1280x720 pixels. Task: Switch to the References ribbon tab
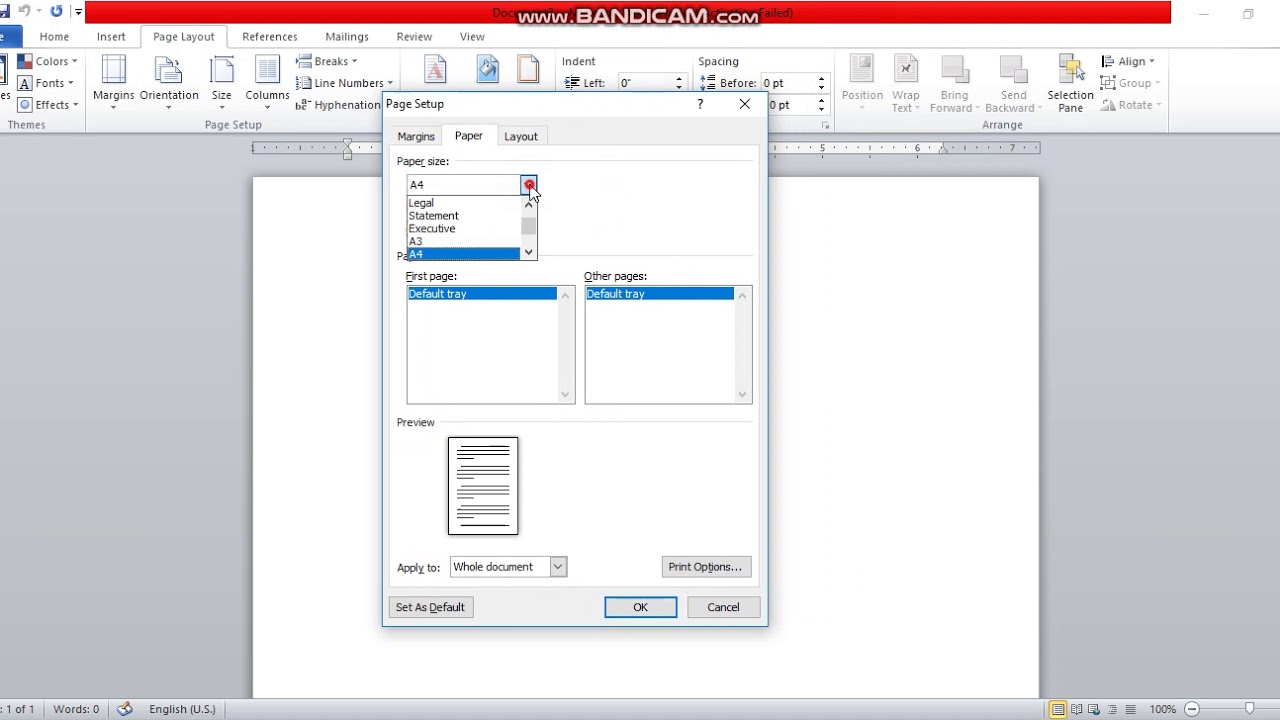(270, 36)
